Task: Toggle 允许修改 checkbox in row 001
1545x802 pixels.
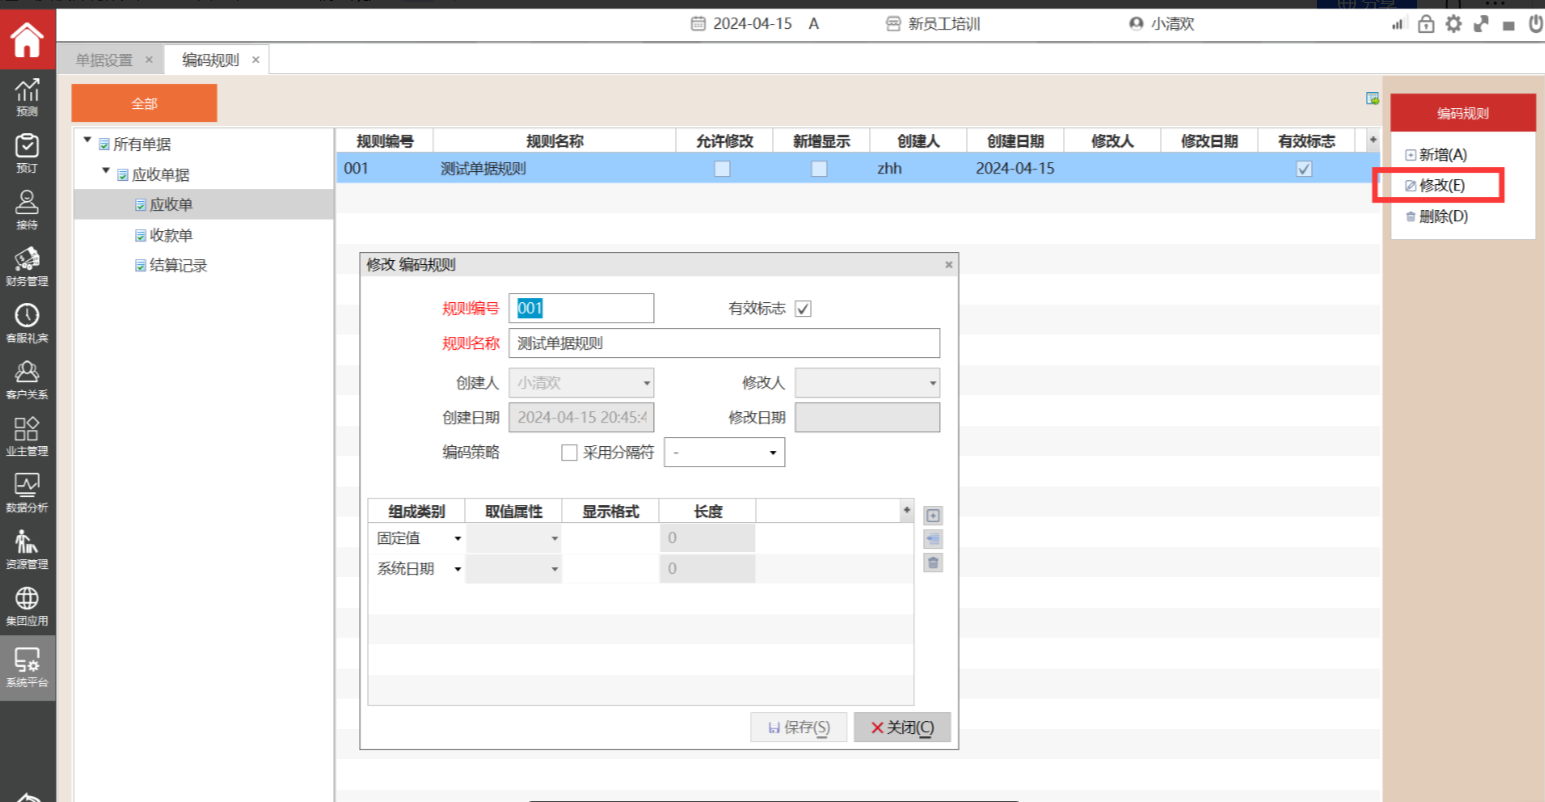Action: 722,169
